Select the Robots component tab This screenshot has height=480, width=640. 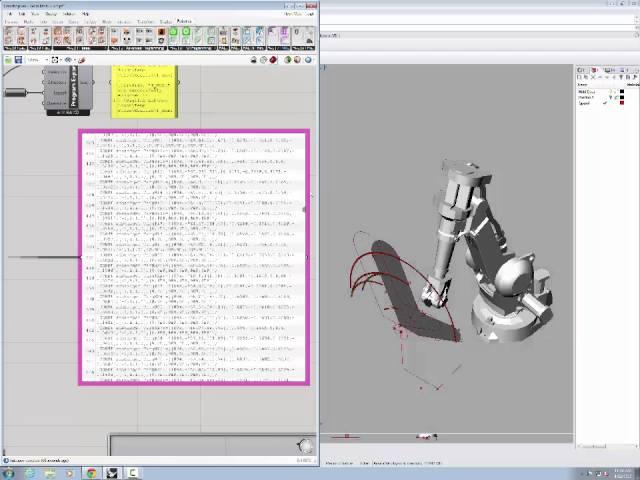(x=184, y=21)
